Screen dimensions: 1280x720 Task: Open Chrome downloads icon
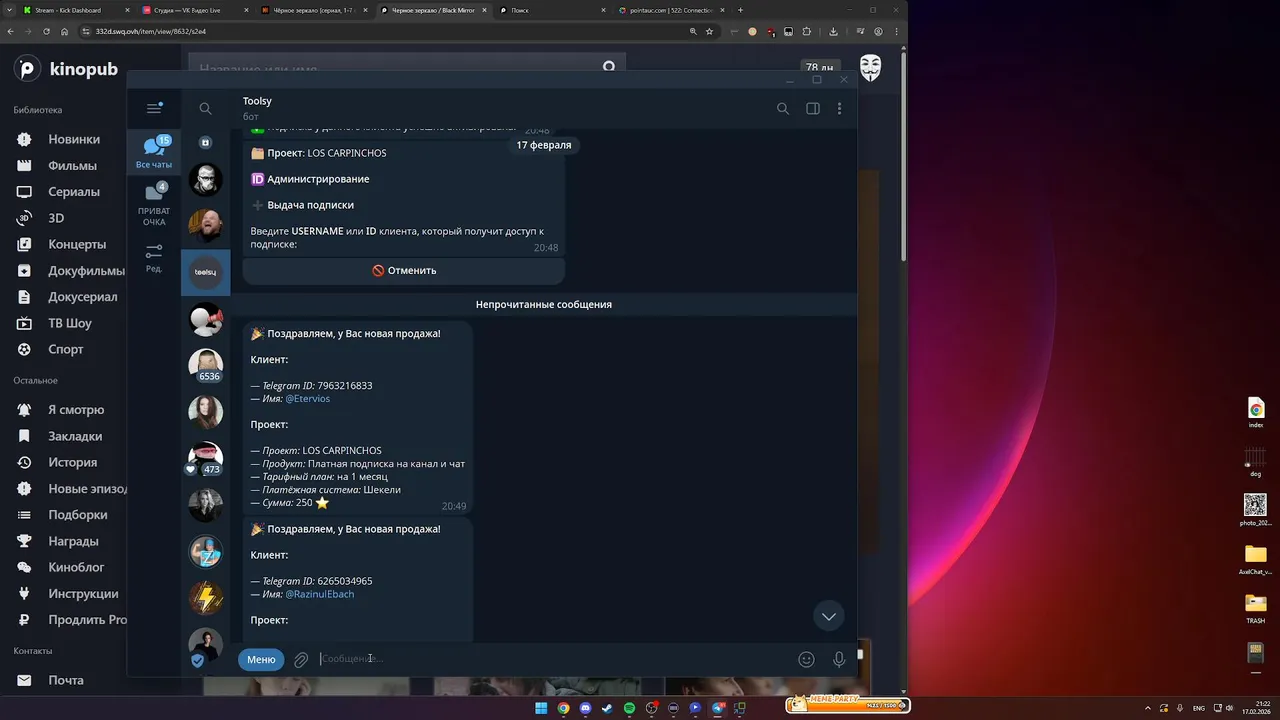coord(833,31)
